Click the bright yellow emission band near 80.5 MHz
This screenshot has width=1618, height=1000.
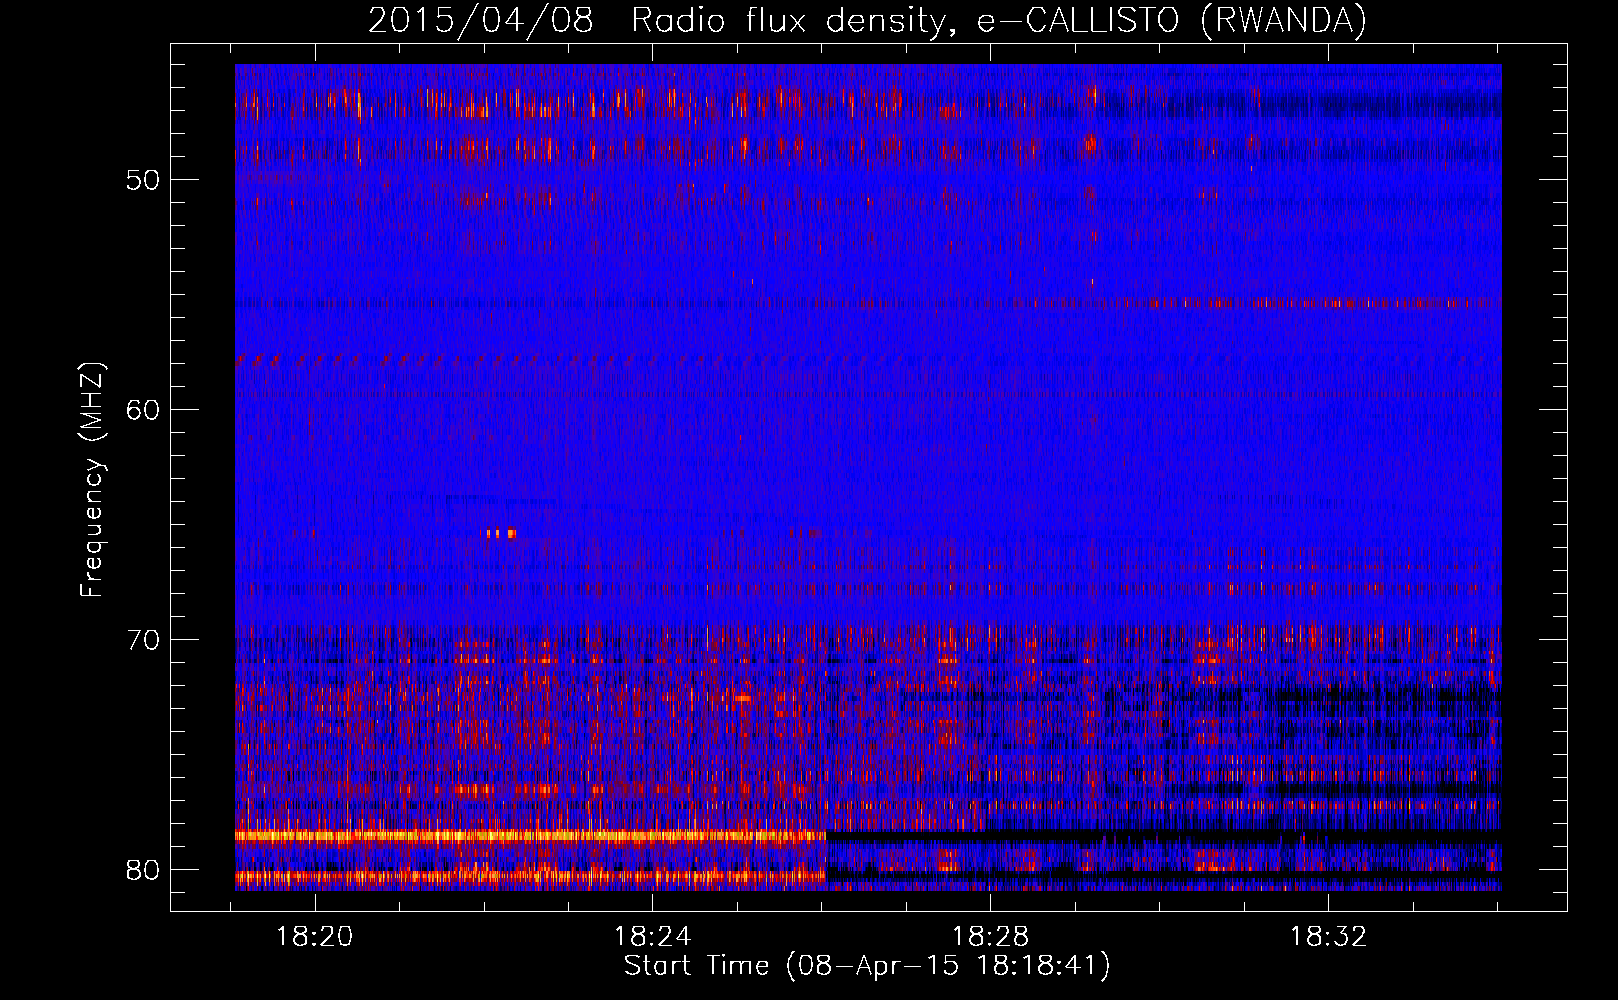(530, 877)
